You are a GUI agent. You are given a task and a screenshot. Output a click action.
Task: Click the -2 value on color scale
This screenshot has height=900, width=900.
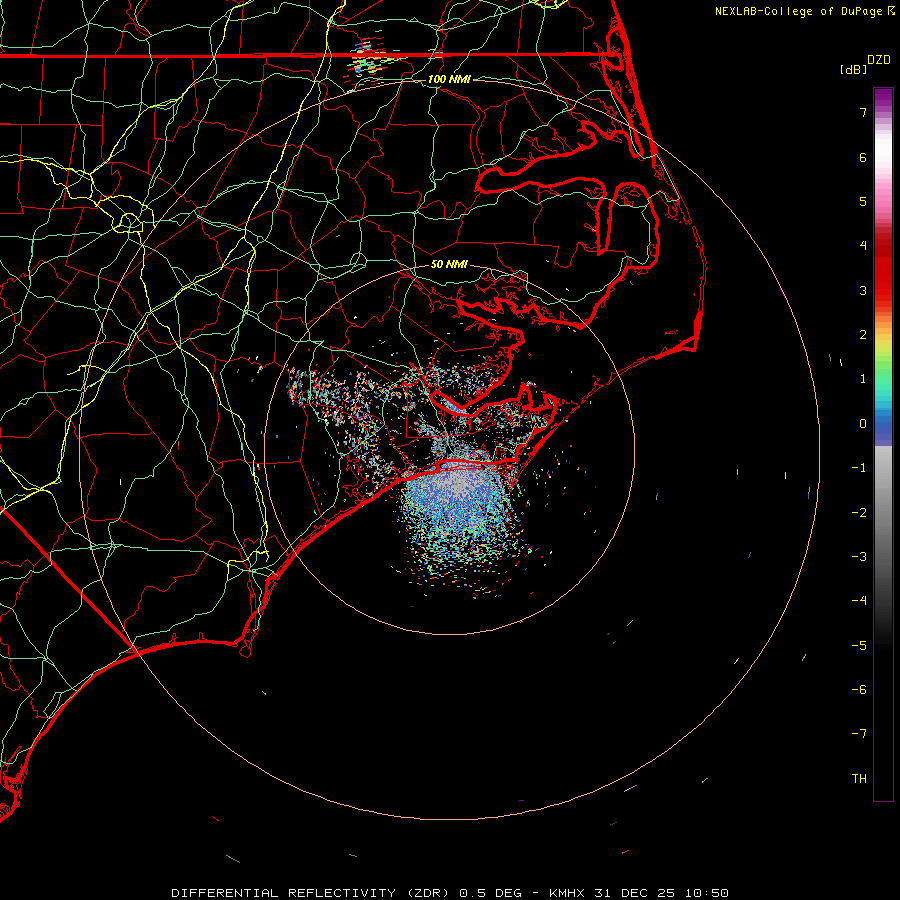pos(859,513)
